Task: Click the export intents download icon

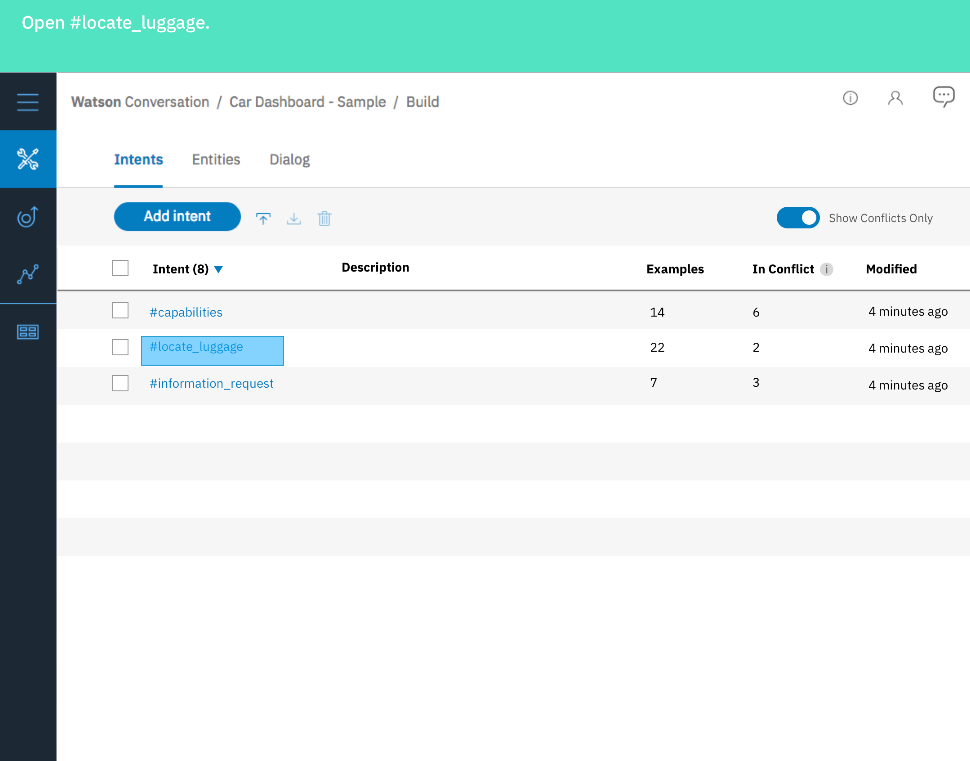Action: tap(294, 218)
